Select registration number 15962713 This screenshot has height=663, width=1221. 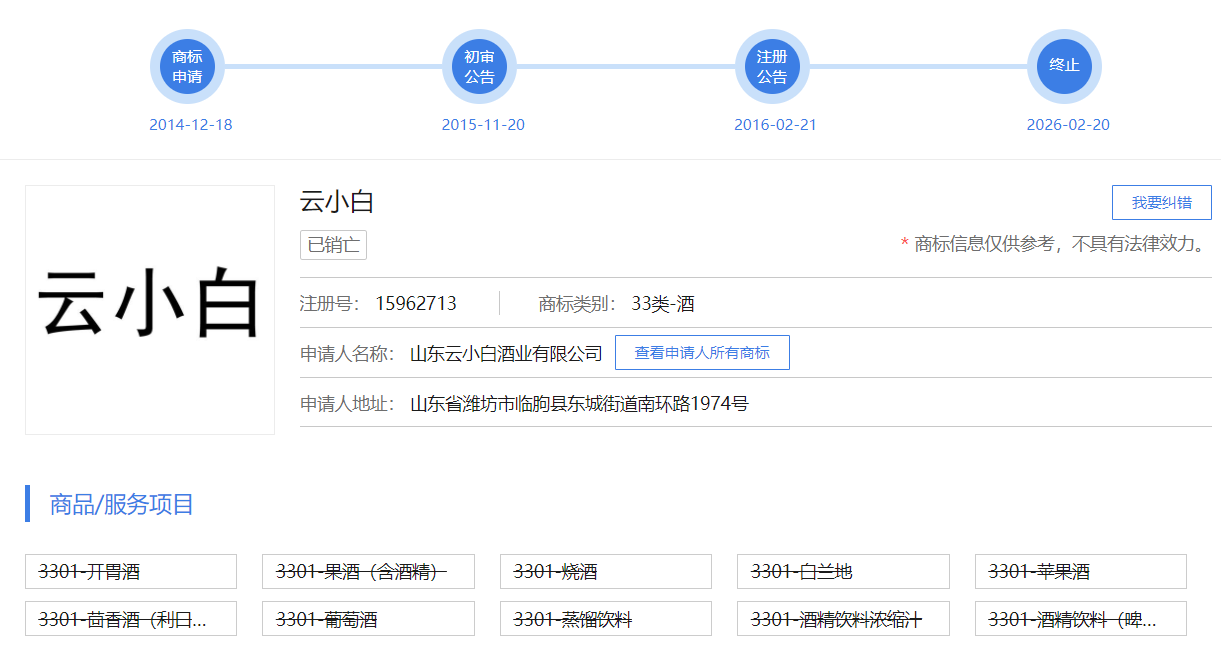click(x=416, y=304)
